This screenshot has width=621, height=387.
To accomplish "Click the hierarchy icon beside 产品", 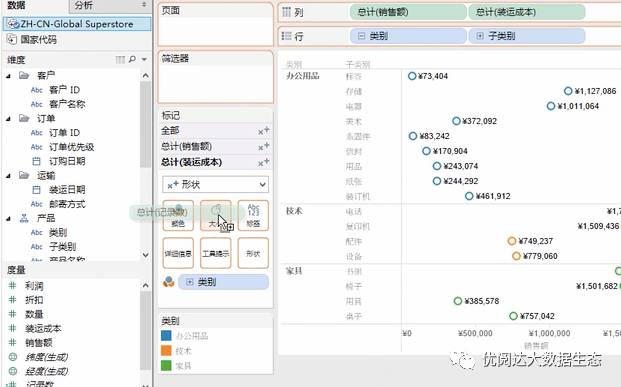I will click(x=24, y=218).
